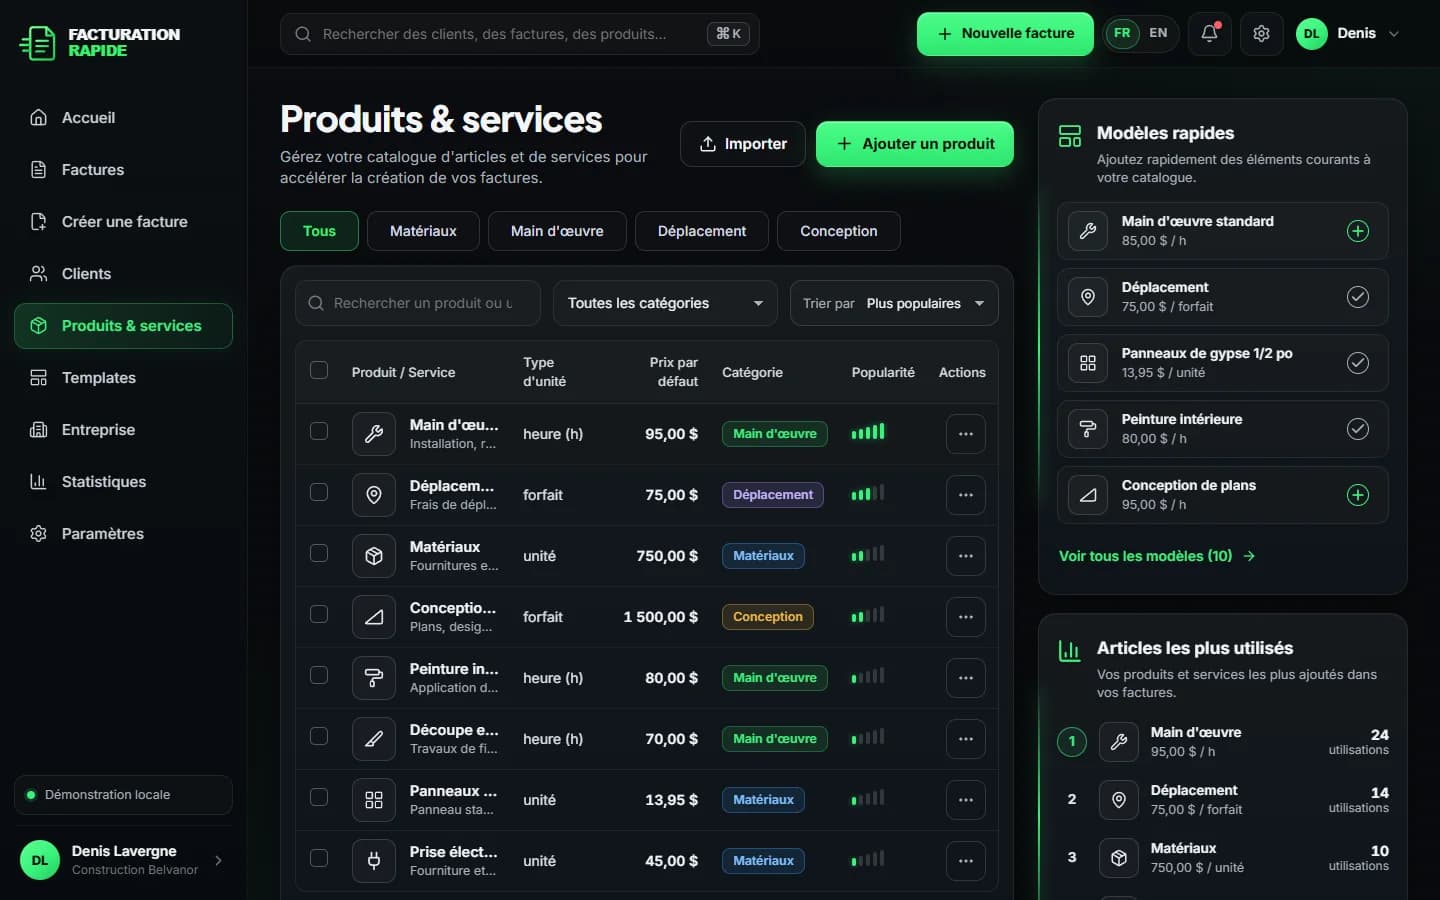1440x900 pixels.
Task: Click Ajouter un produit
Action: [915, 144]
